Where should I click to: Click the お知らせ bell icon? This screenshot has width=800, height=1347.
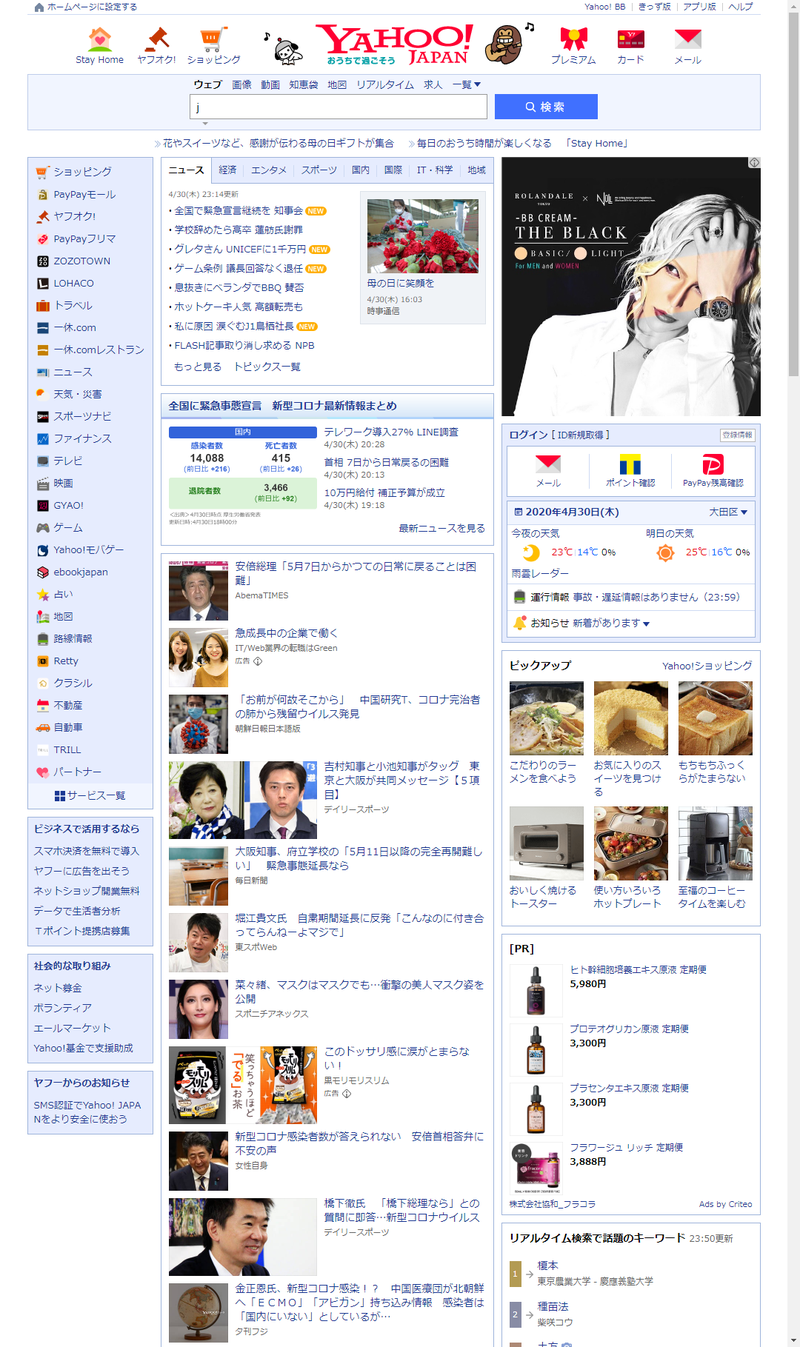[520, 623]
